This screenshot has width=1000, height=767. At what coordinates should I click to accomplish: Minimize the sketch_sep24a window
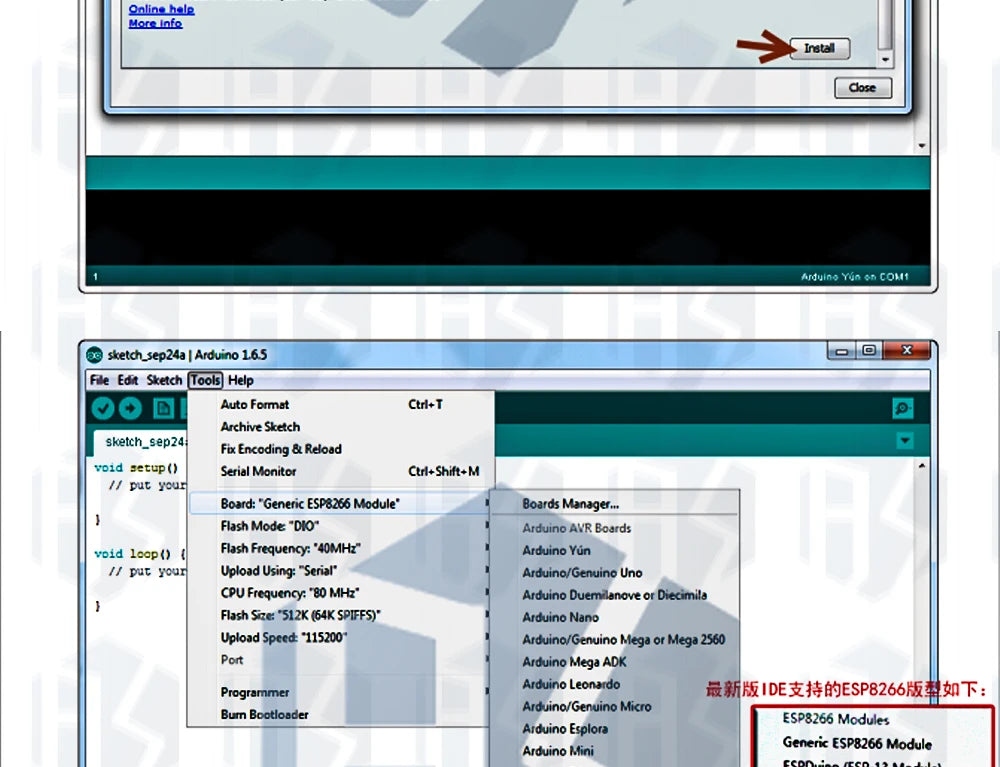tap(842, 351)
